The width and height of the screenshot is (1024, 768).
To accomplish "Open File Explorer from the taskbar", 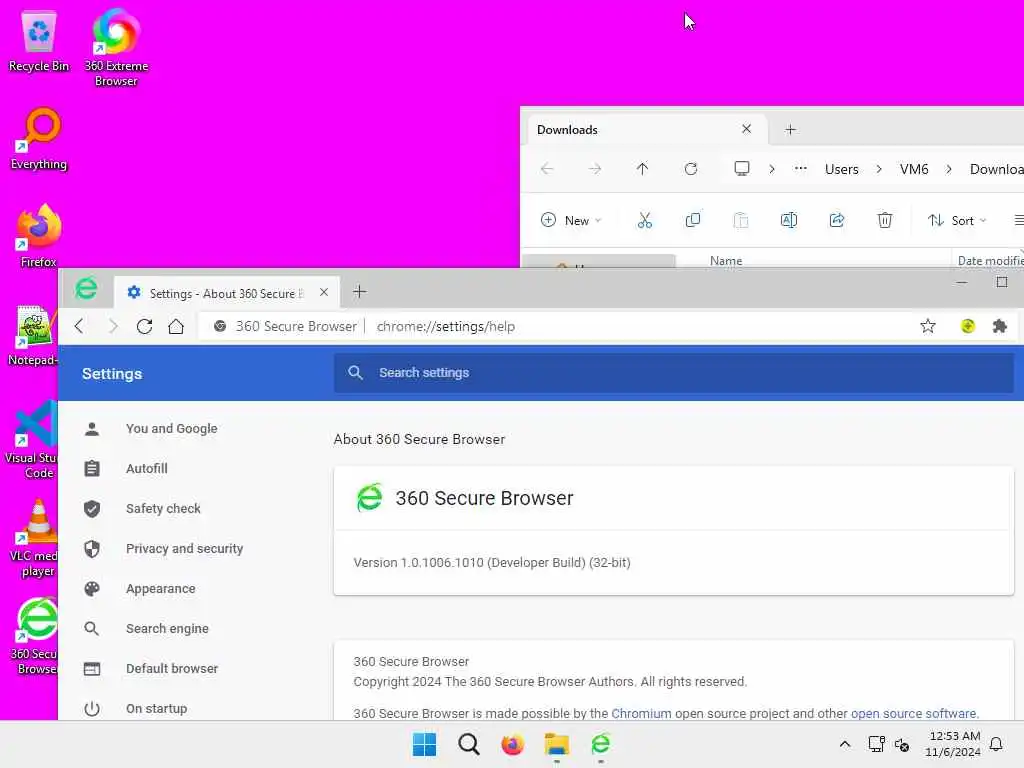I will click(557, 744).
